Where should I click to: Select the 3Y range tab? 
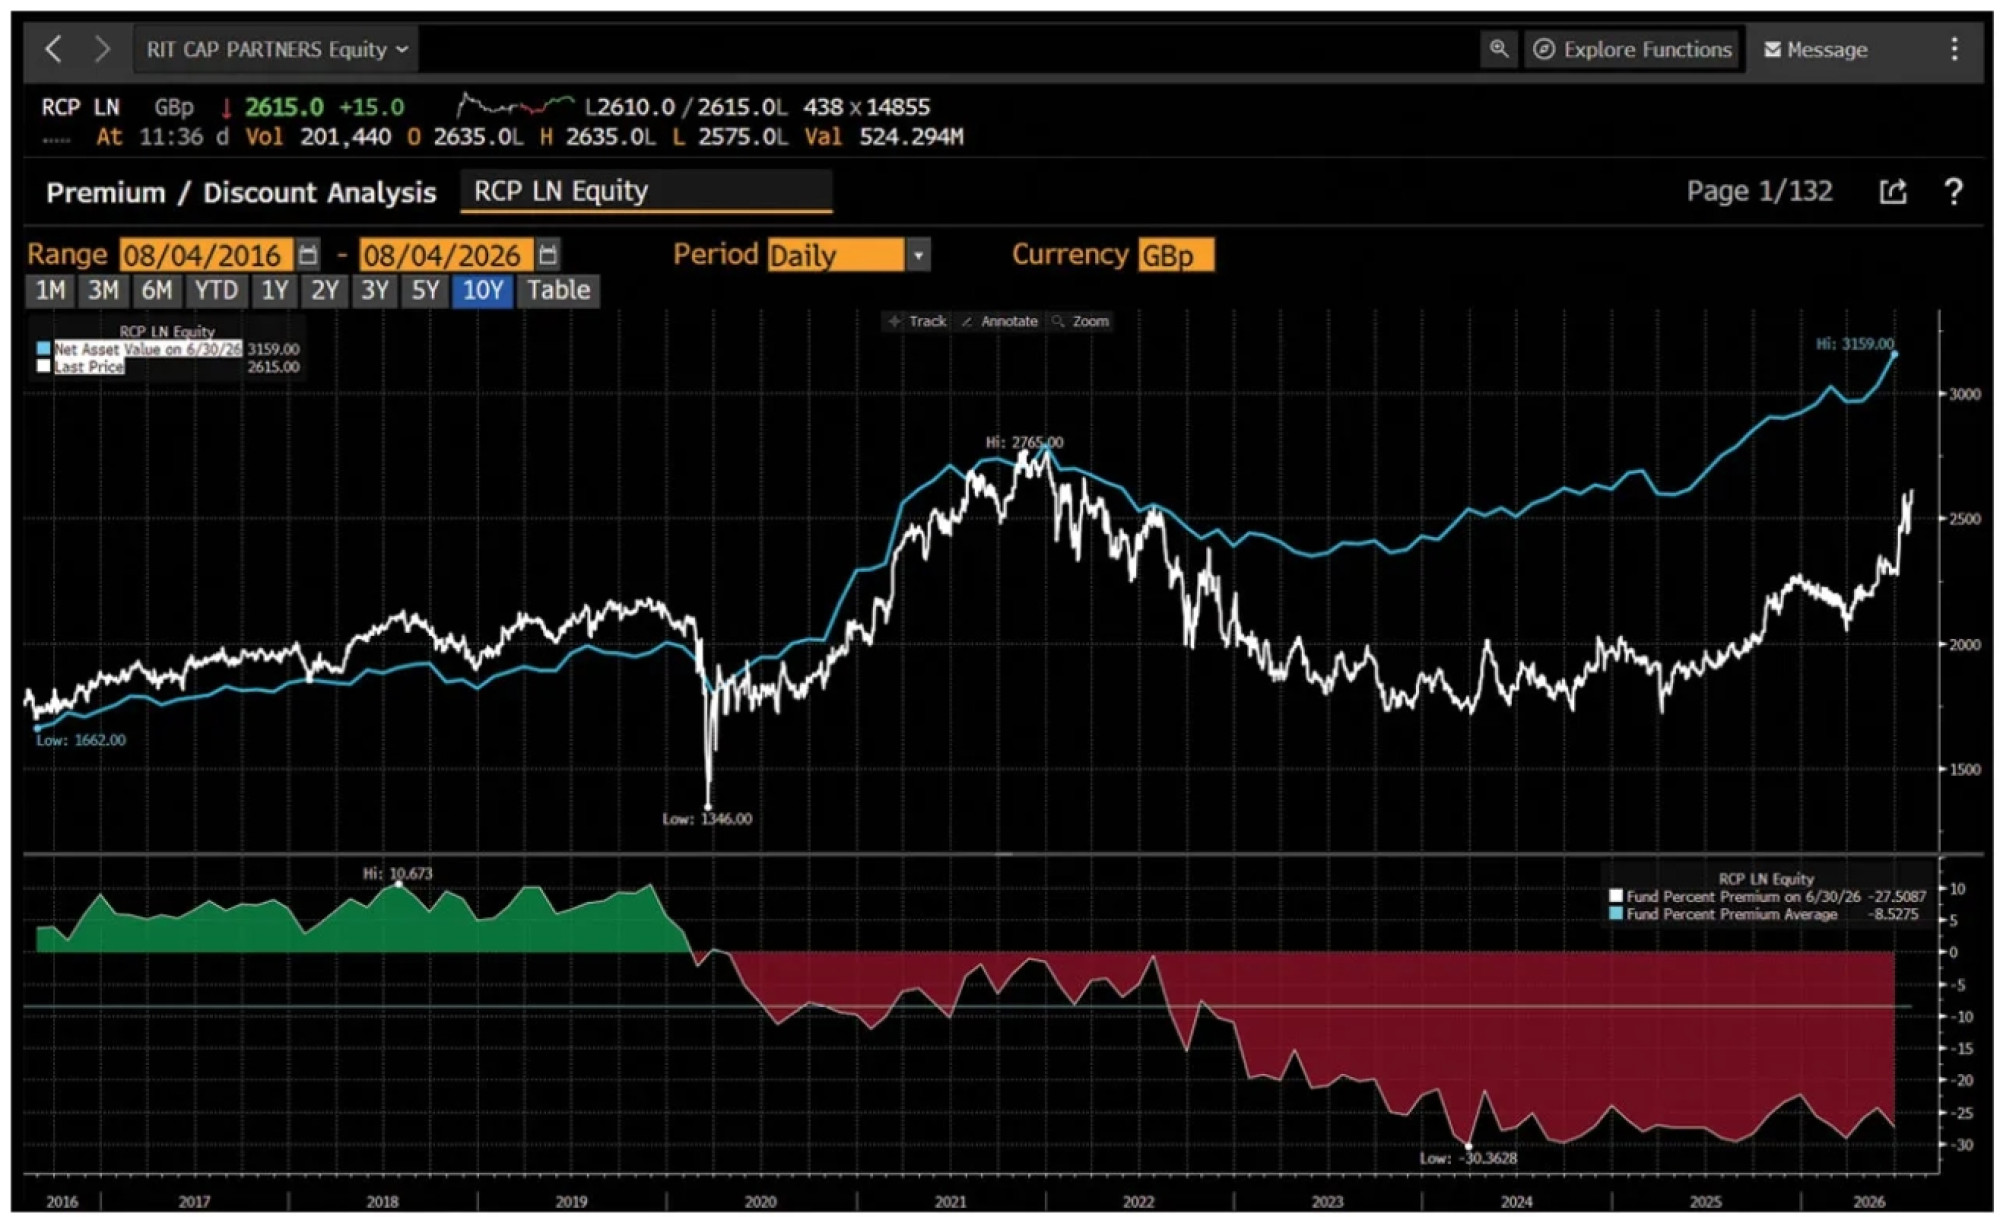click(375, 291)
